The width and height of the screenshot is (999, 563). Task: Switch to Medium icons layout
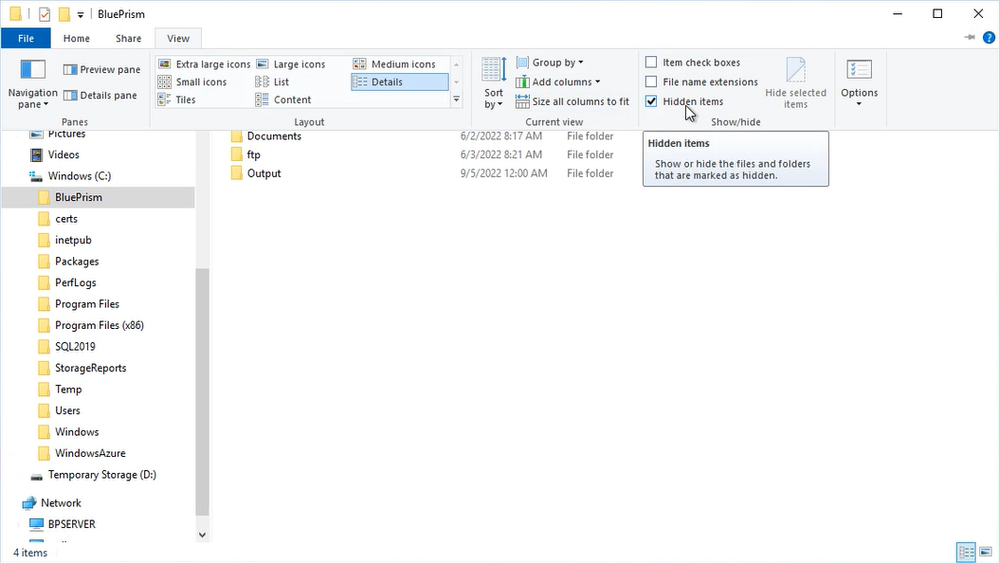pyautogui.click(x=394, y=64)
